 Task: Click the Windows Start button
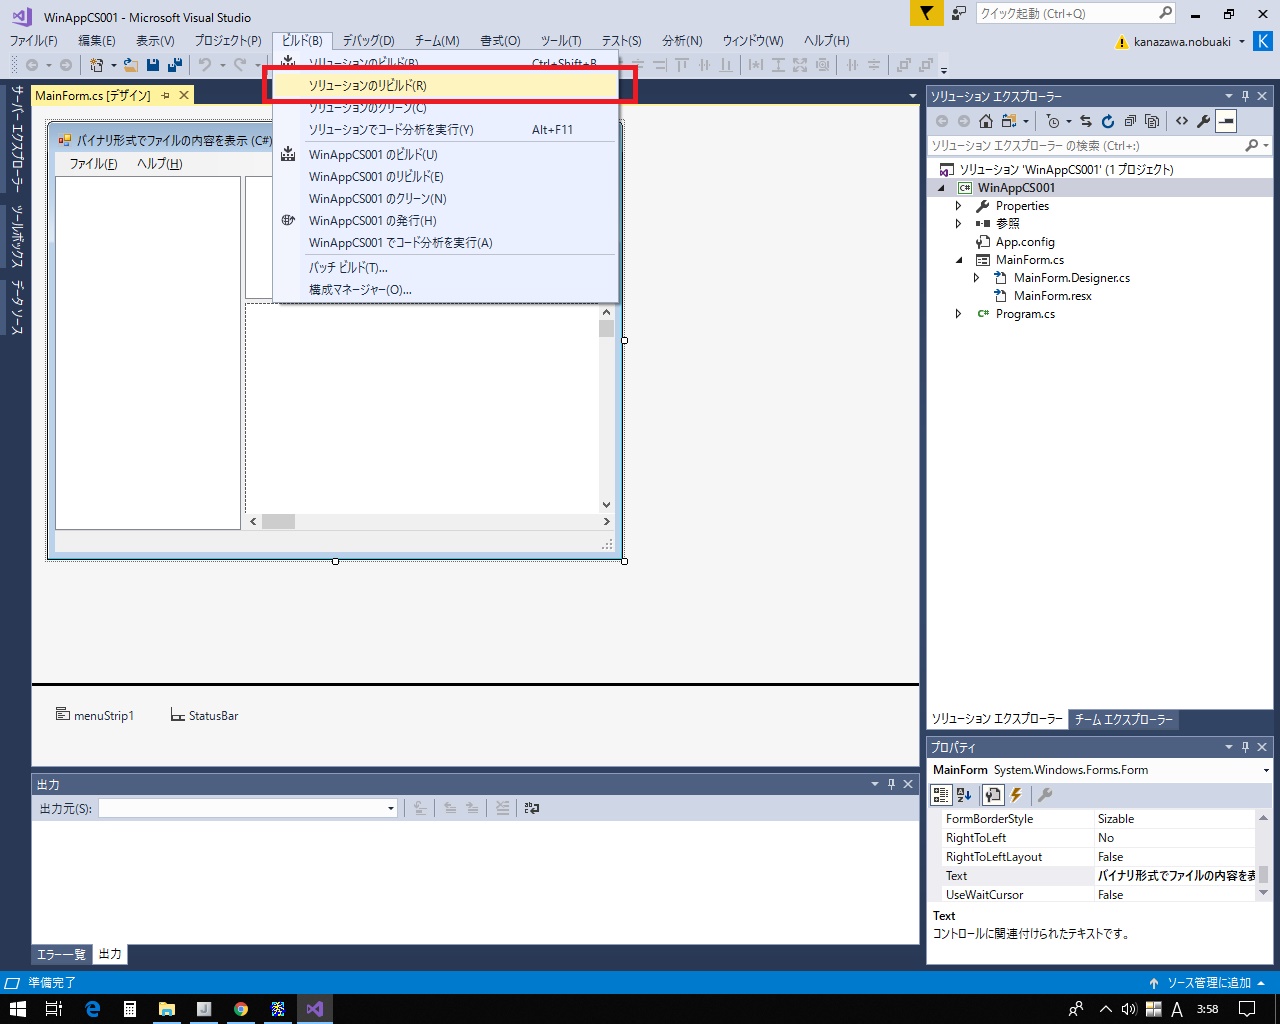[17, 1009]
